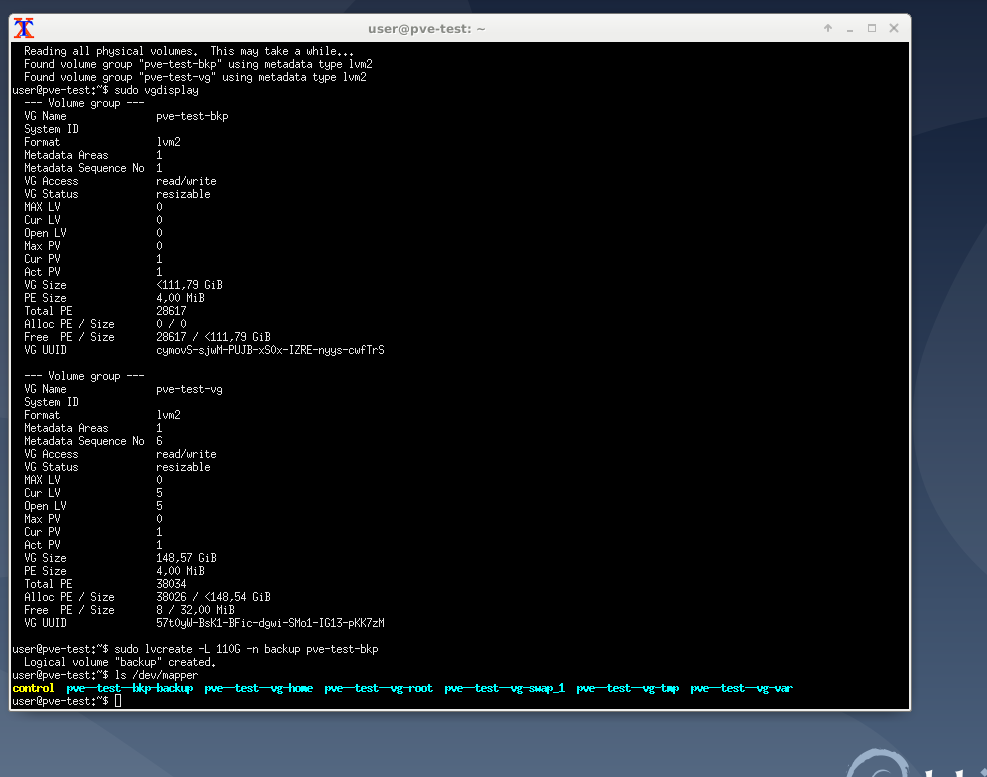Close the user@pve-test terminal window
987x777 pixels.
pos(894,28)
